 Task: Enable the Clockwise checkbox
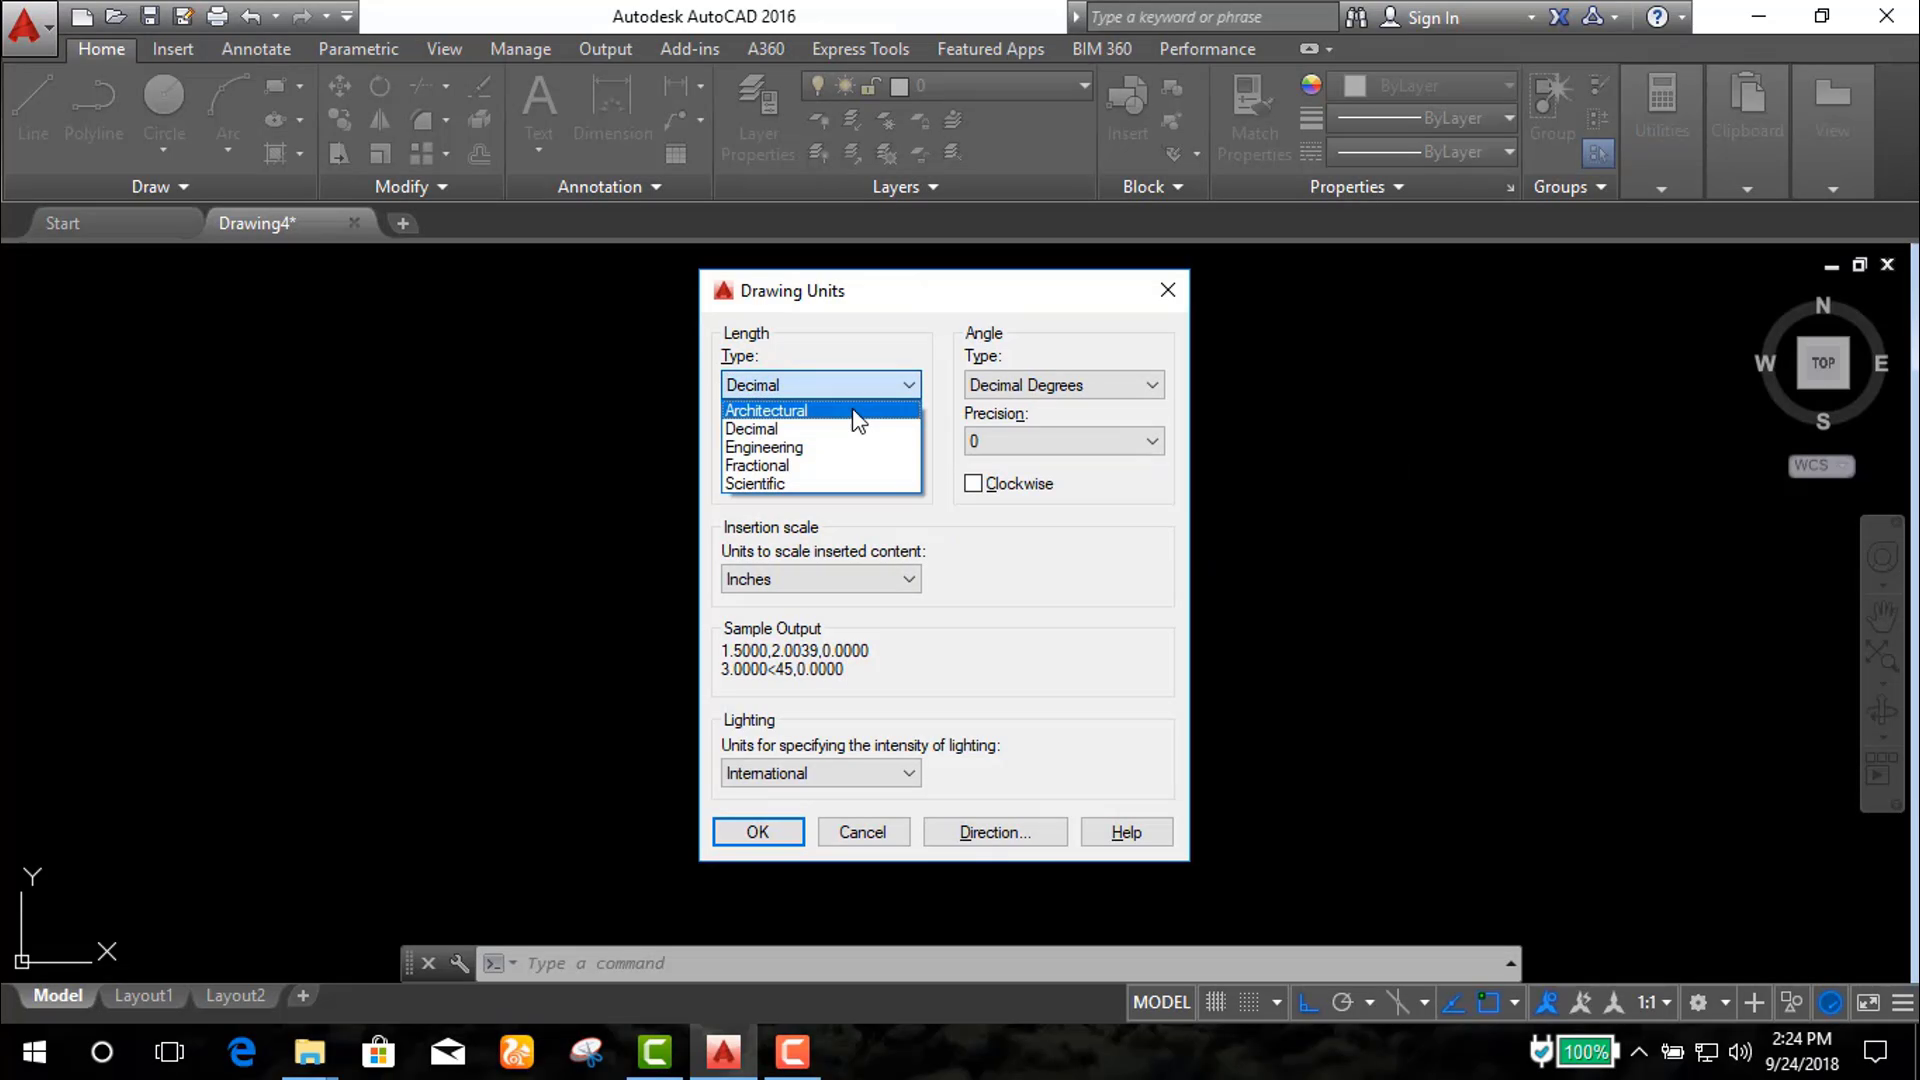pos(973,484)
